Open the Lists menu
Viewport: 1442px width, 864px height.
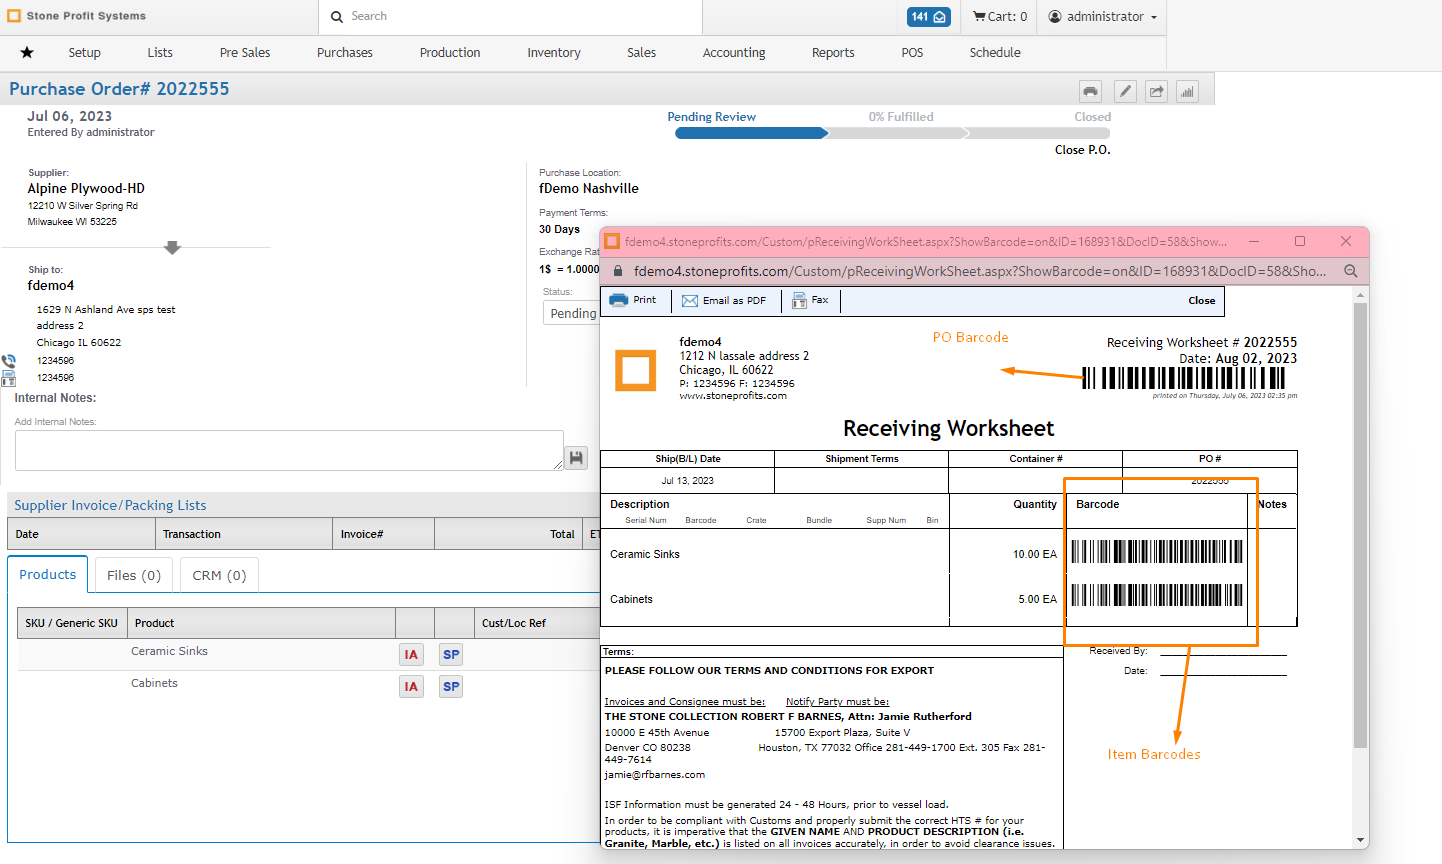click(x=160, y=53)
